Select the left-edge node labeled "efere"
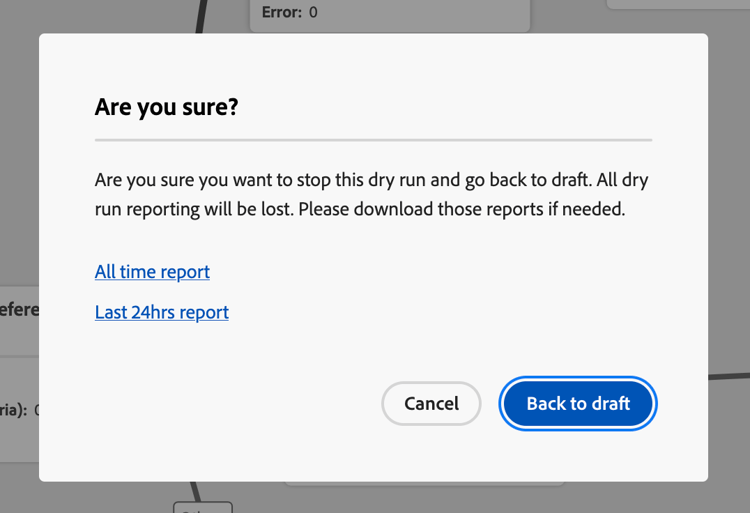Screen dimensions: 750x513 [19, 309]
